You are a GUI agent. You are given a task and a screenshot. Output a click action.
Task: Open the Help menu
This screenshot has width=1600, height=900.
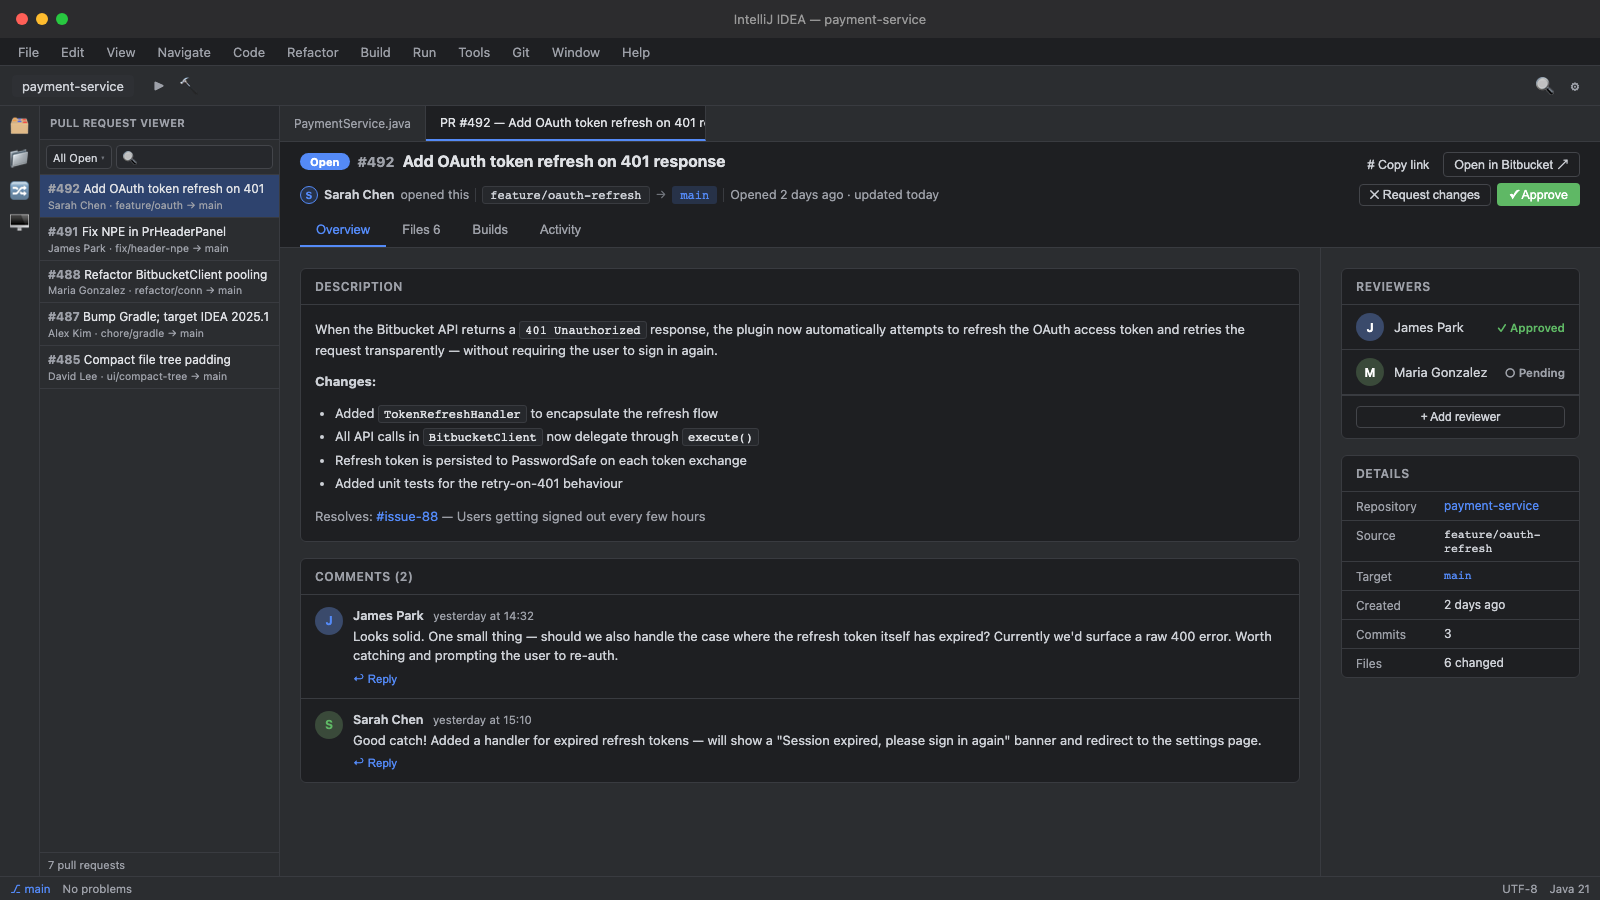[636, 52]
